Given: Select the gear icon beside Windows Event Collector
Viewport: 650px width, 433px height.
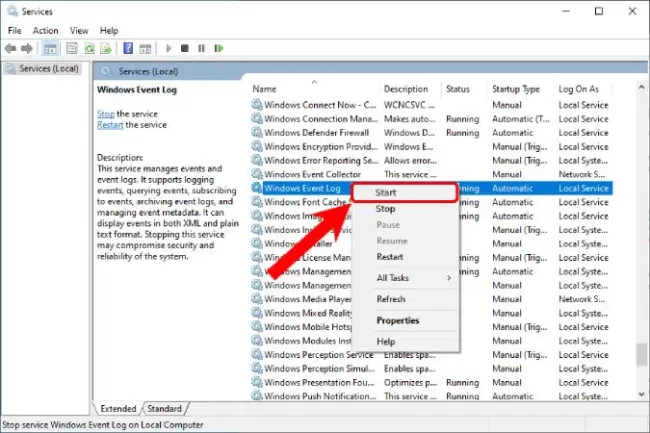Looking at the screenshot, I should pyautogui.click(x=257, y=174).
